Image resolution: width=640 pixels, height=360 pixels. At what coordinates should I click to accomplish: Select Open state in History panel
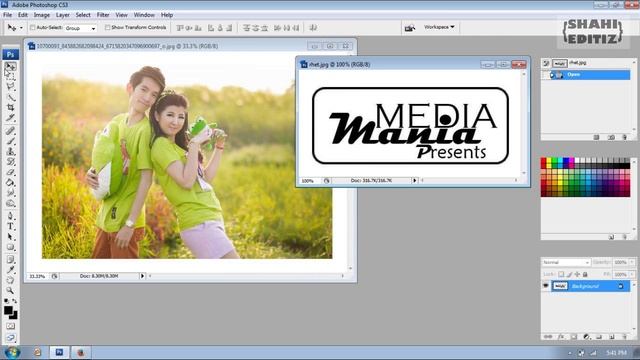tap(586, 75)
